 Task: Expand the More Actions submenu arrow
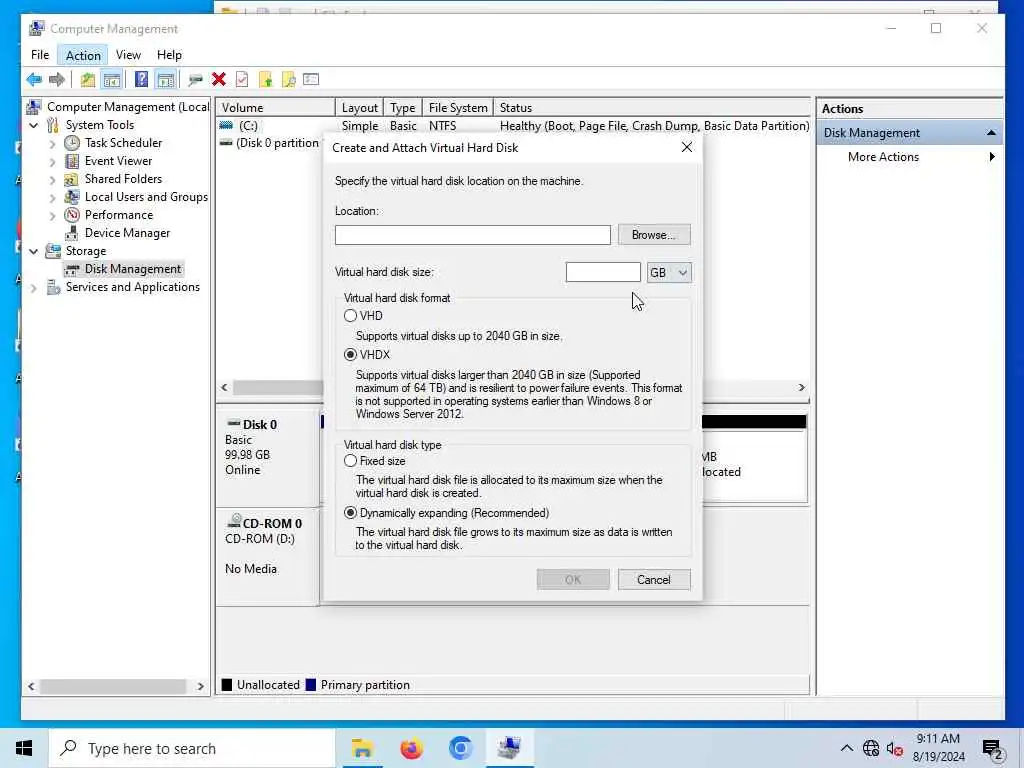pyautogui.click(x=992, y=157)
